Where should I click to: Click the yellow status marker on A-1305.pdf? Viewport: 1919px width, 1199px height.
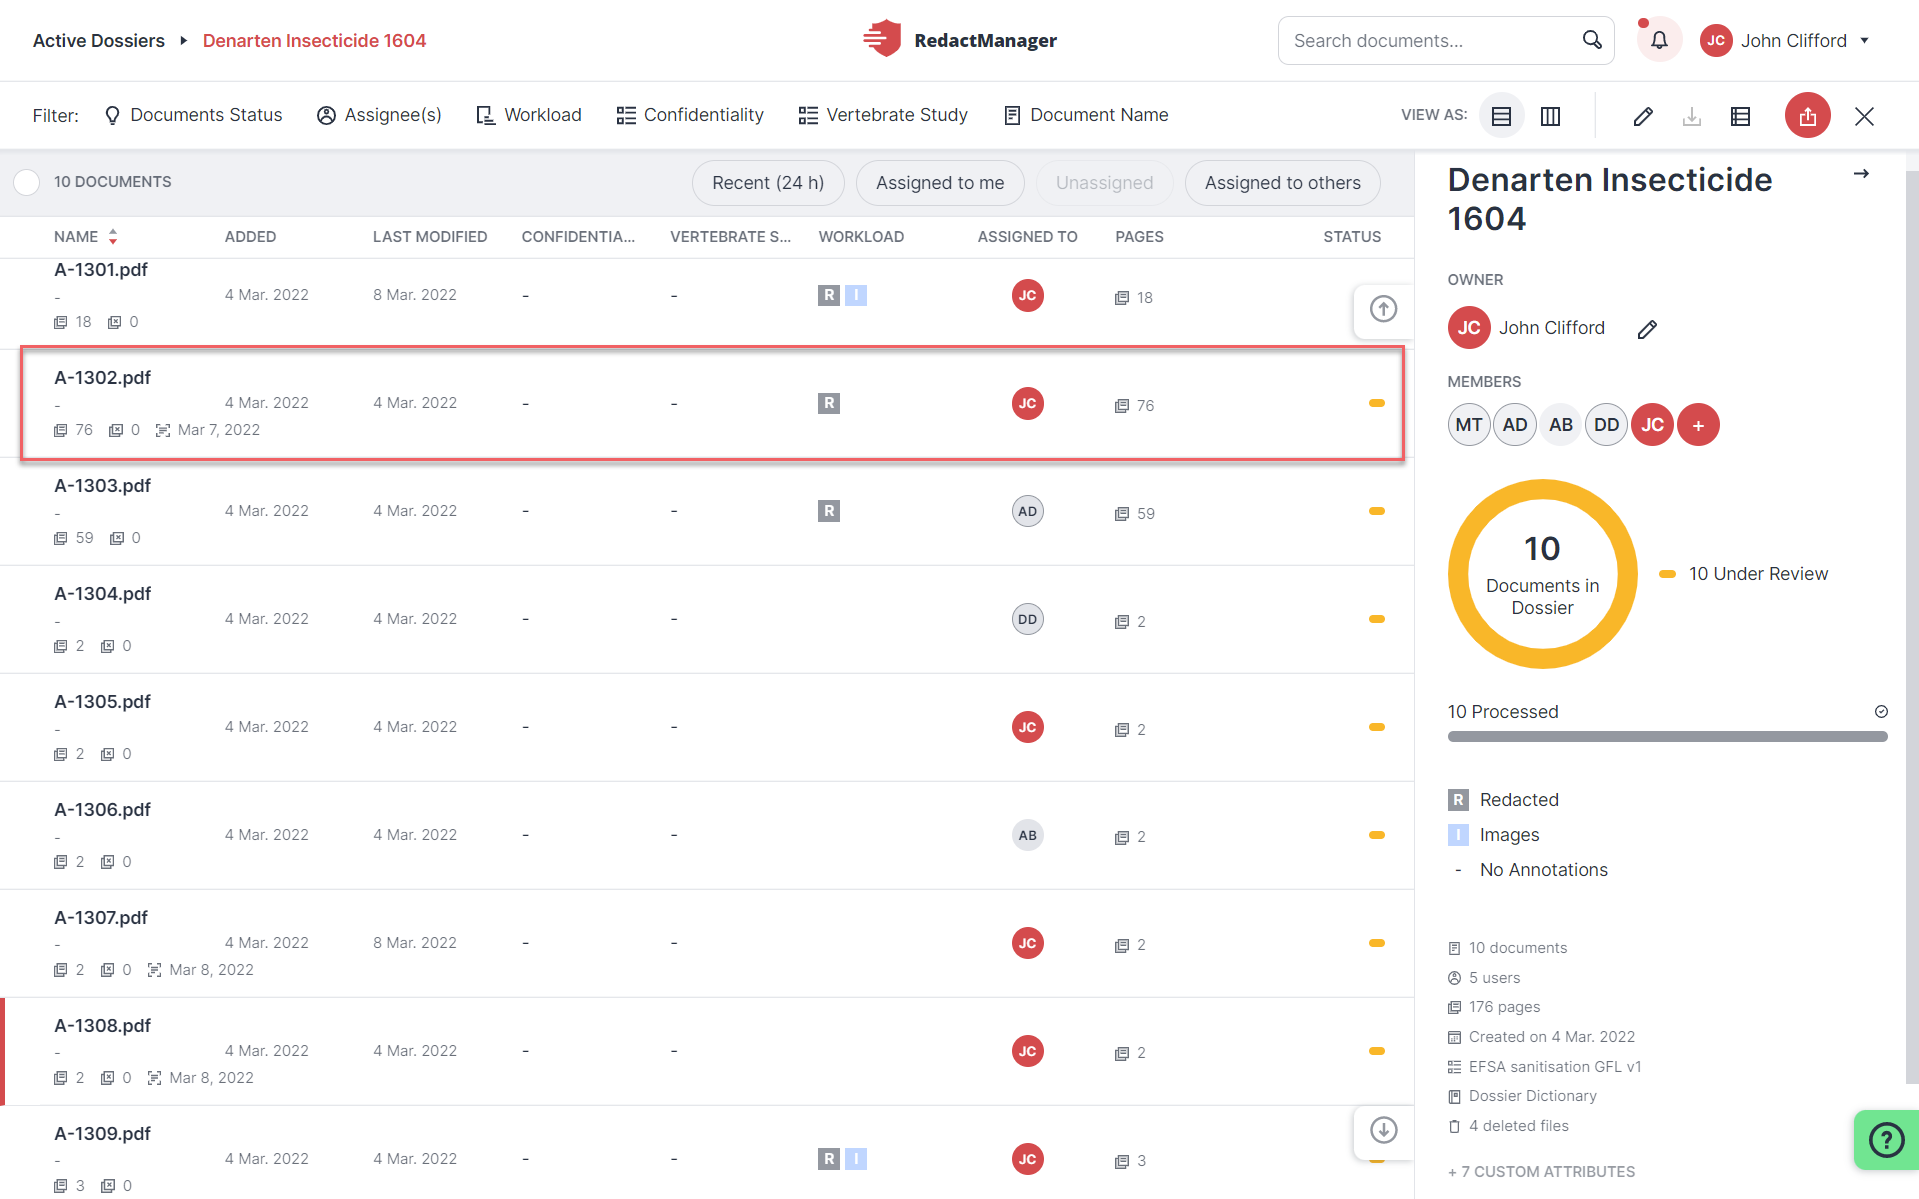pos(1377,727)
